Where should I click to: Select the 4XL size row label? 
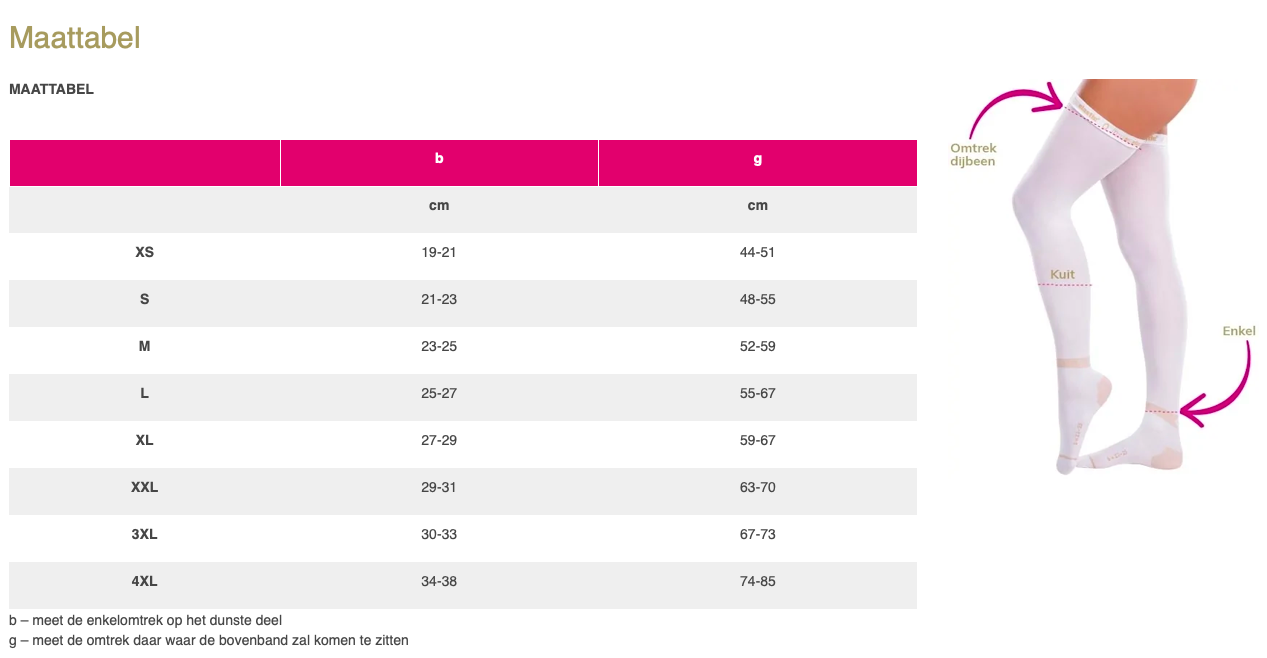point(144,582)
